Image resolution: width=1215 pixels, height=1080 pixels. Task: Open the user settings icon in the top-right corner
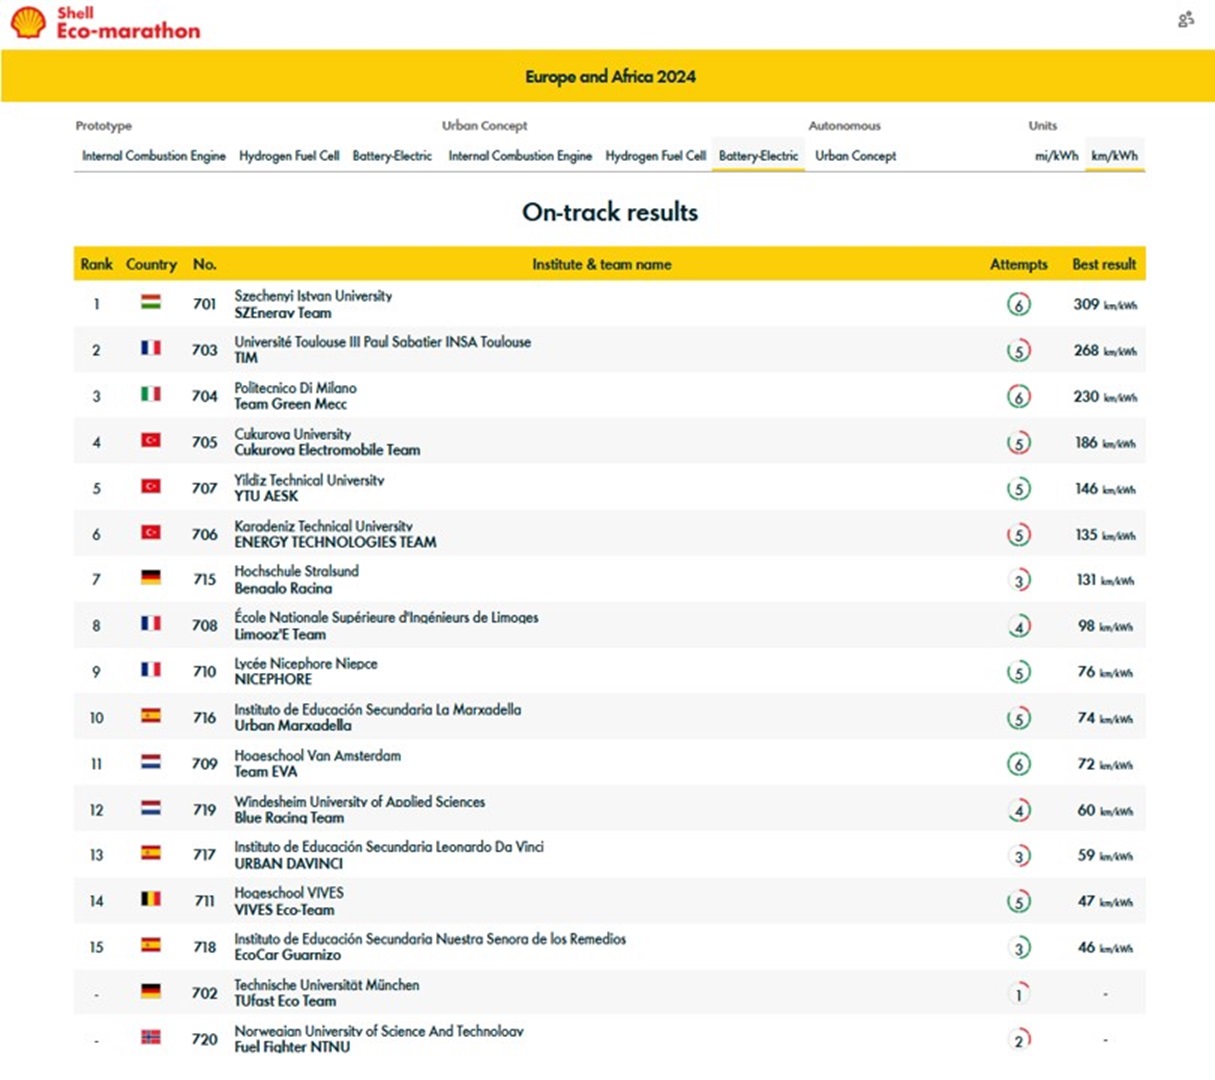point(1186,19)
